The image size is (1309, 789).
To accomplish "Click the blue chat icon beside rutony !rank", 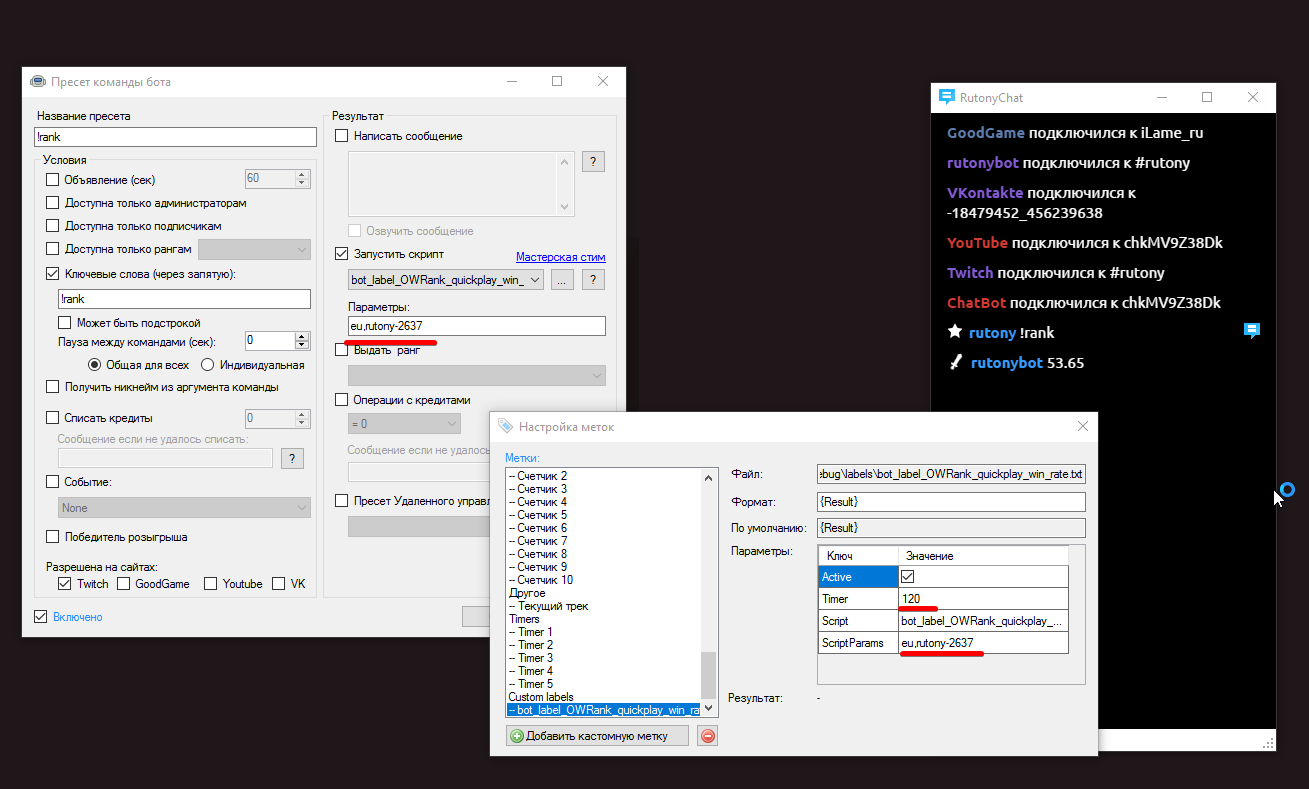I will (1250, 331).
